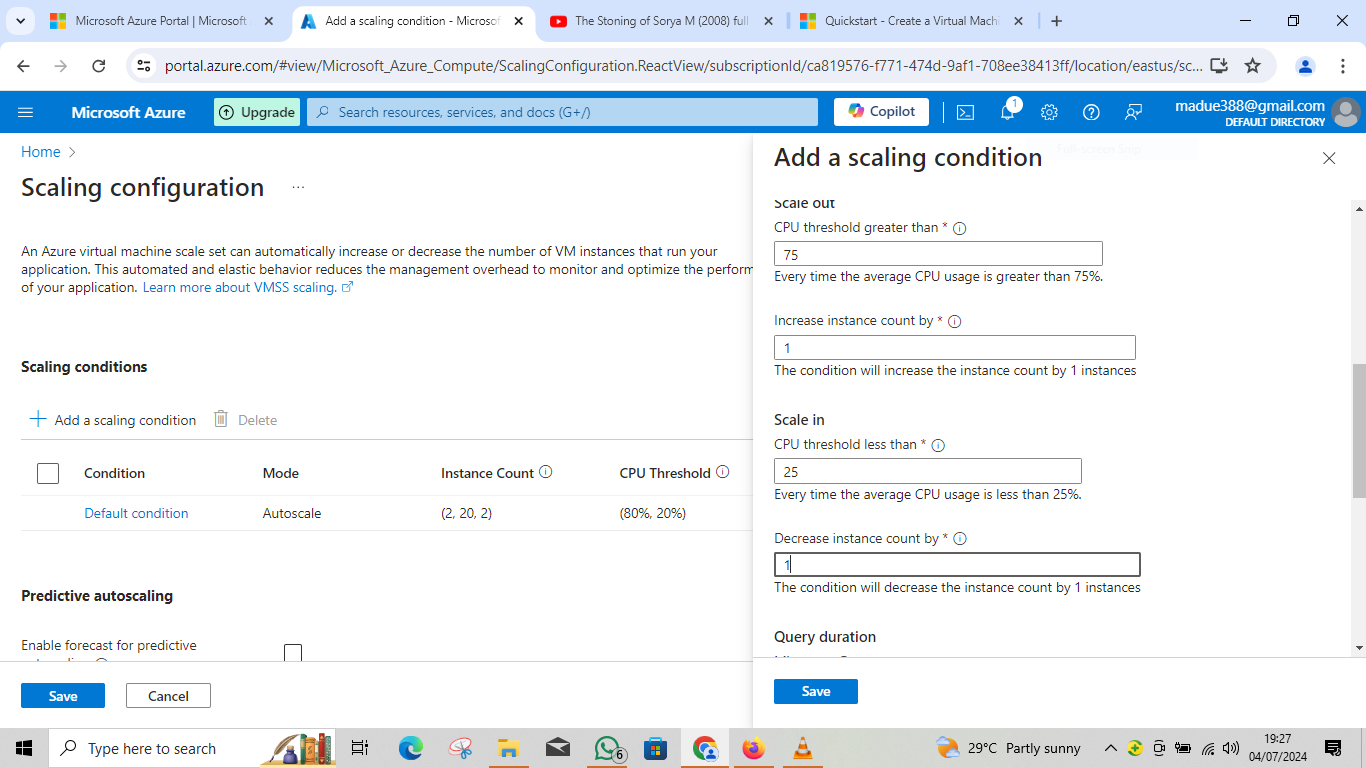Viewport: 1366px width, 768px height.
Task: Show hidden system tray icons
Action: coord(1110,748)
